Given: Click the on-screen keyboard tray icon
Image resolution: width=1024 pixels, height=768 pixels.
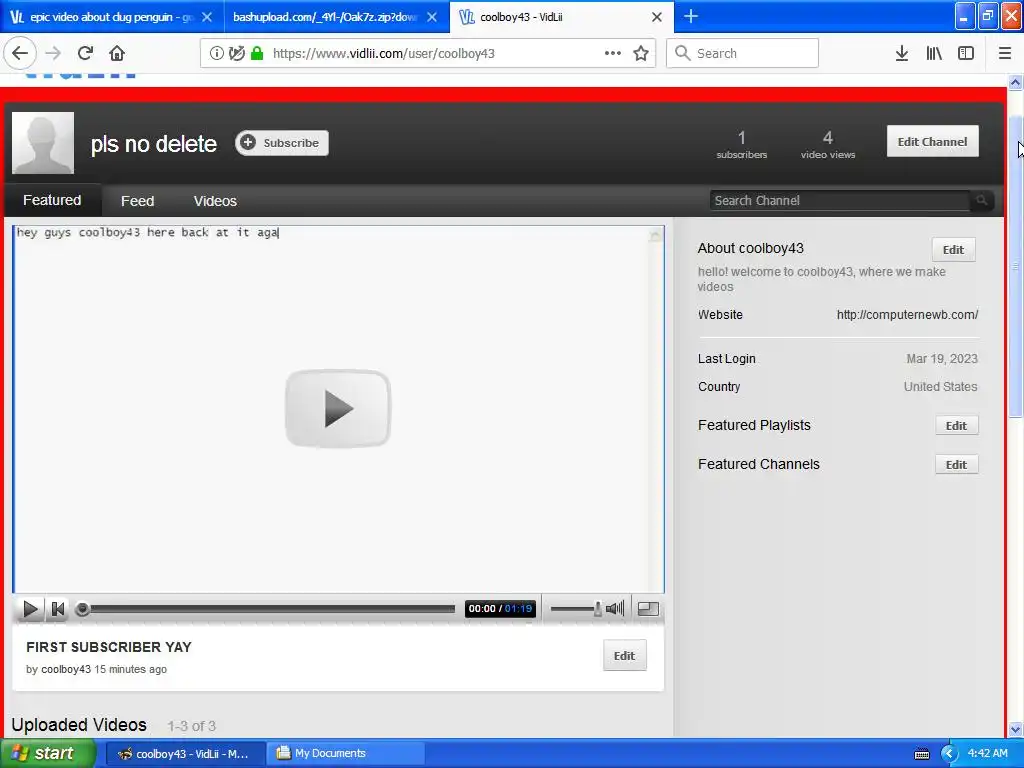Looking at the screenshot, I should click(921, 754).
